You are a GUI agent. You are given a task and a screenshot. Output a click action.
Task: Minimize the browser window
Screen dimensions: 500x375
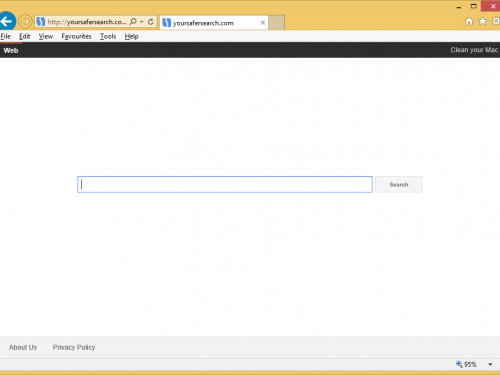(459, 7)
